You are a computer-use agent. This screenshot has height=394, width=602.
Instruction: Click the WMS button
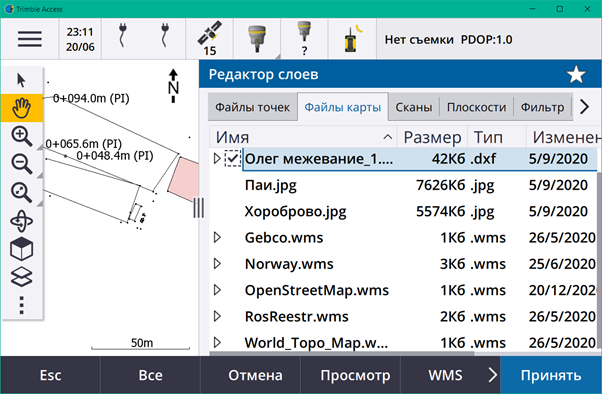click(x=445, y=375)
